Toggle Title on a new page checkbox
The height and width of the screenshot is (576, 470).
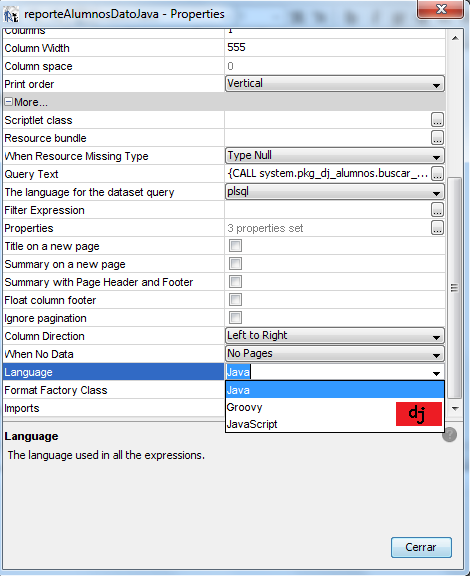[x=235, y=245]
